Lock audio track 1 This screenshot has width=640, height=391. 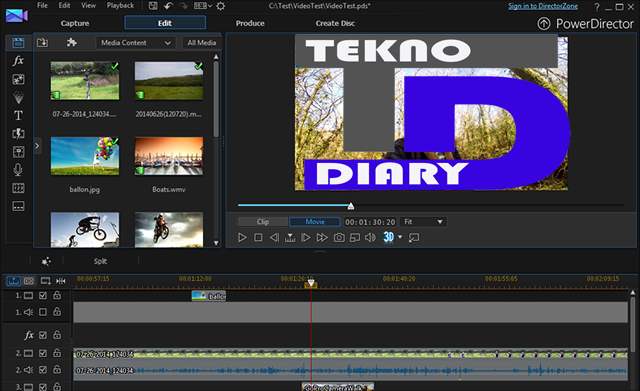tap(57, 312)
